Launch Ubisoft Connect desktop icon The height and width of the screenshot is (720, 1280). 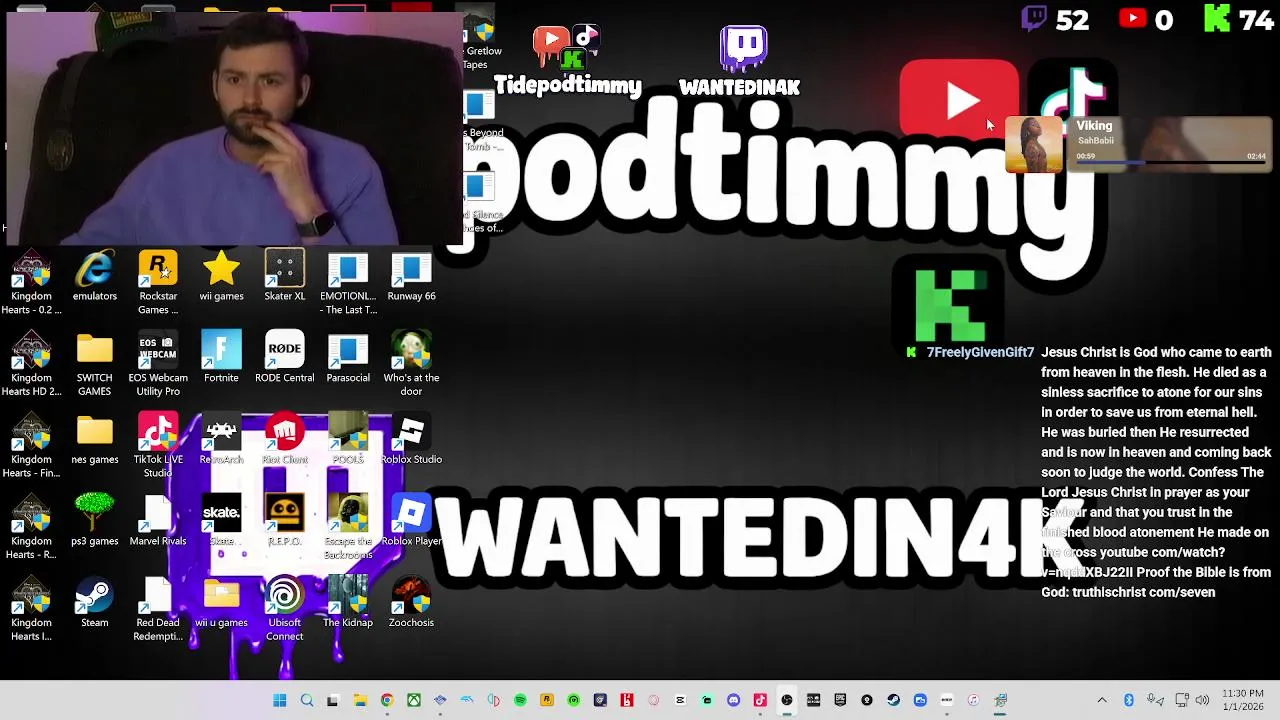(x=285, y=609)
